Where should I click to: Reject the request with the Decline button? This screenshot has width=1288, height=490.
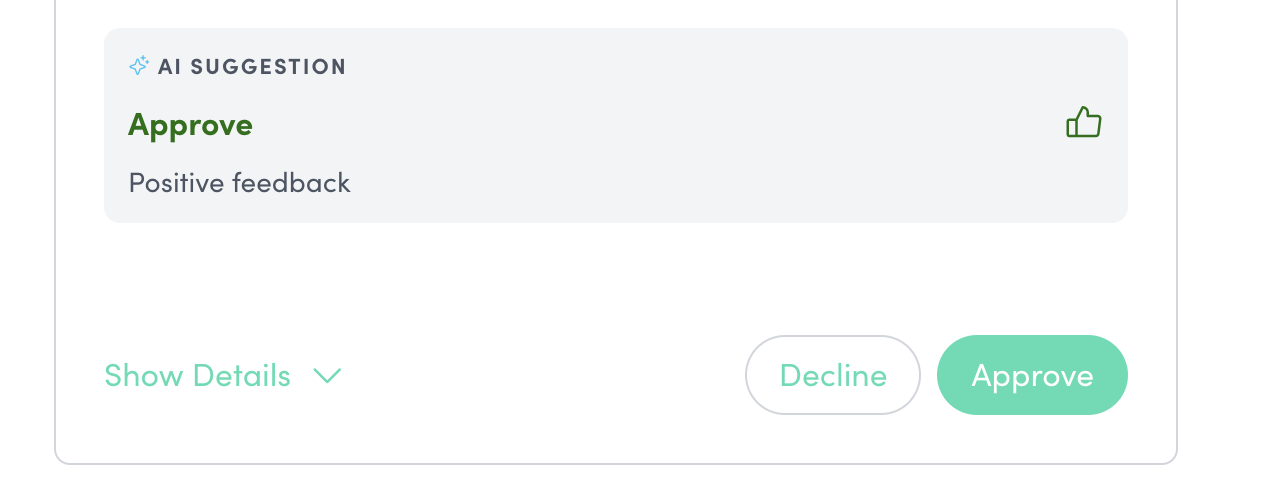[x=832, y=375]
